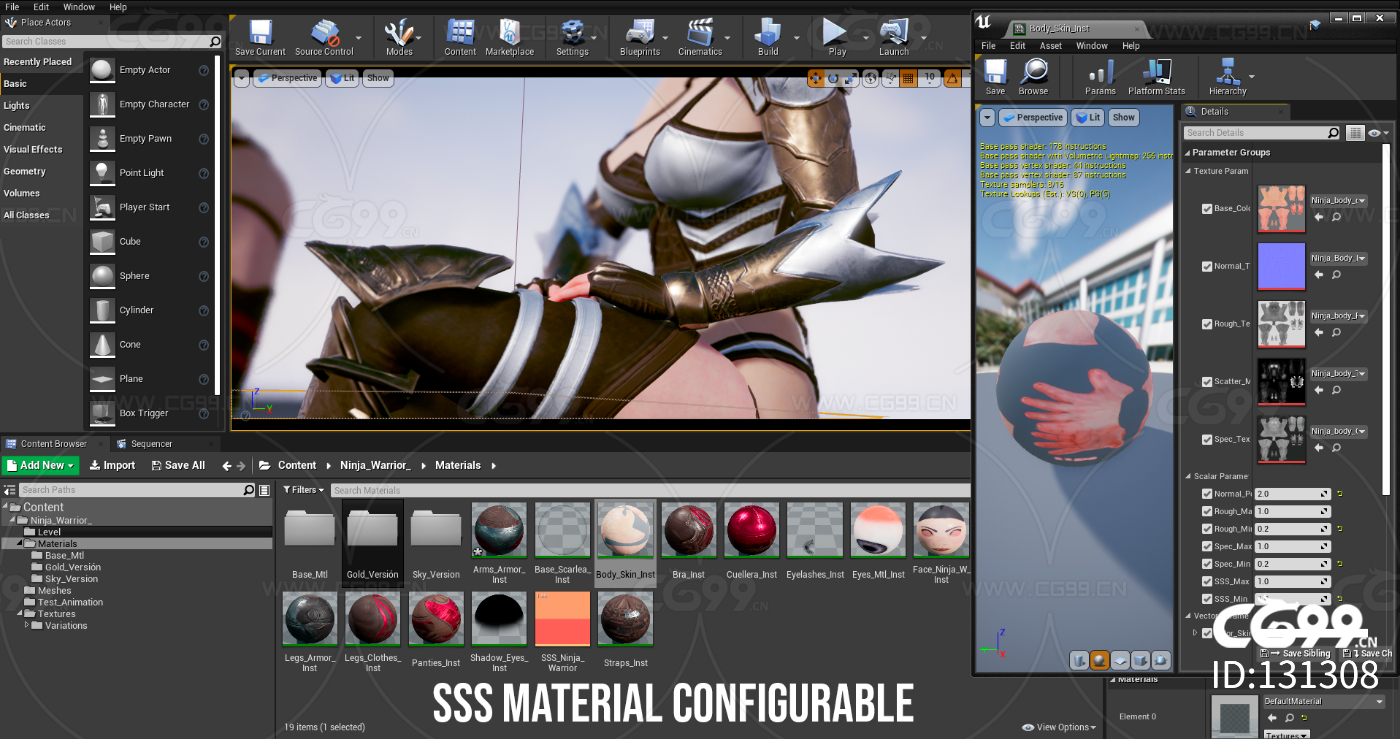Click the Launch toolbar icon
The width and height of the screenshot is (1400, 739).
(894, 37)
